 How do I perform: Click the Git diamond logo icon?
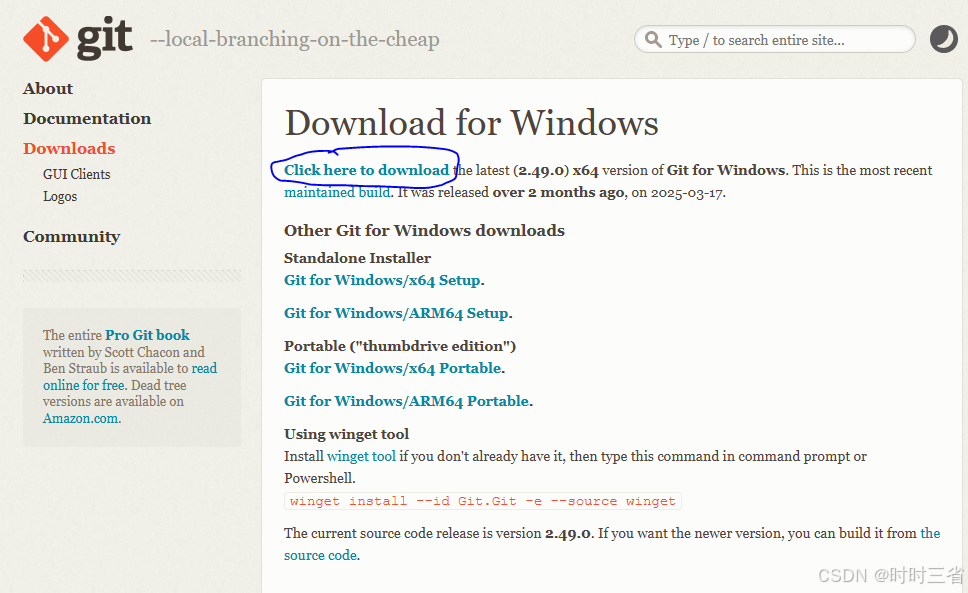pyautogui.click(x=46, y=39)
